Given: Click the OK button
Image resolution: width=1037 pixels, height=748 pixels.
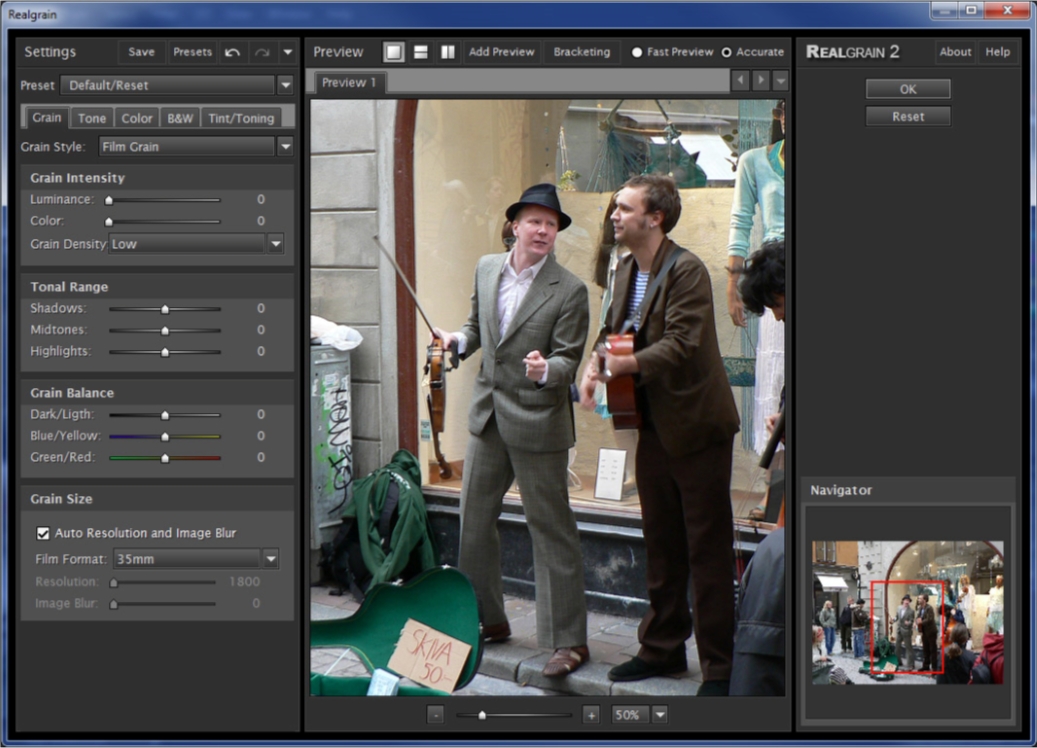Looking at the screenshot, I should pyautogui.click(x=908, y=89).
